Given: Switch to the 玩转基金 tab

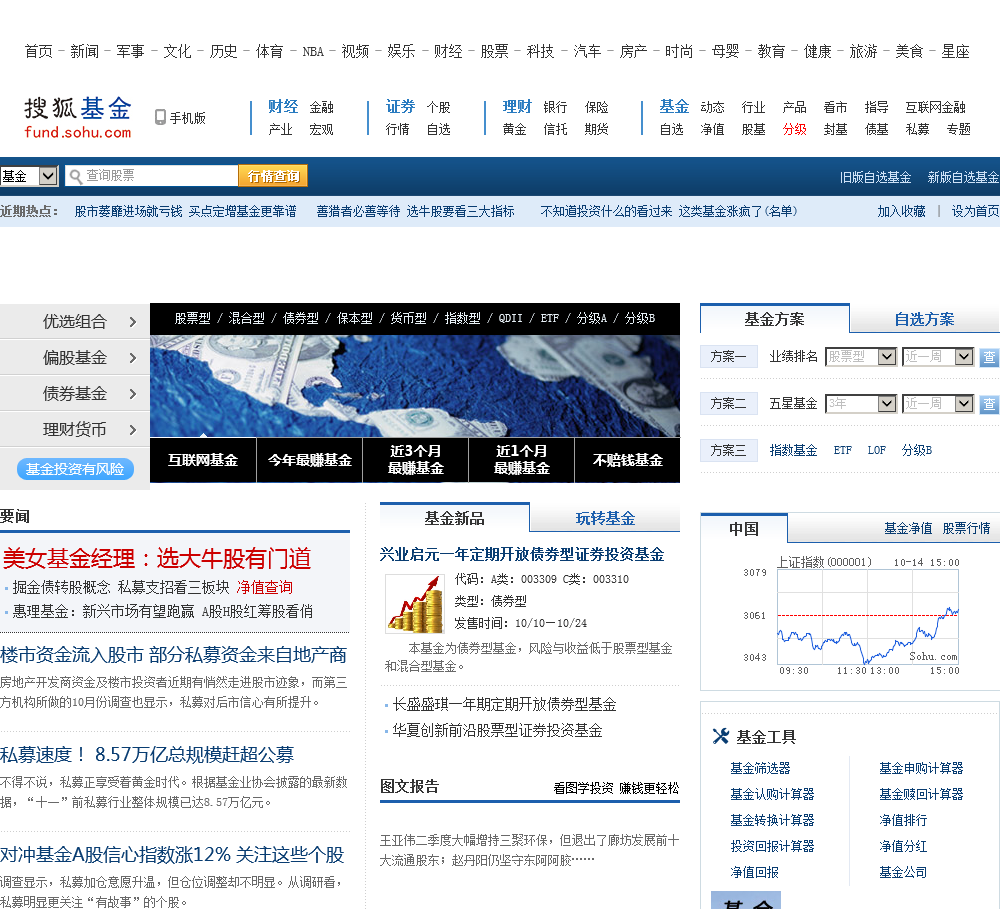Looking at the screenshot, I should (x=605, y=518).
